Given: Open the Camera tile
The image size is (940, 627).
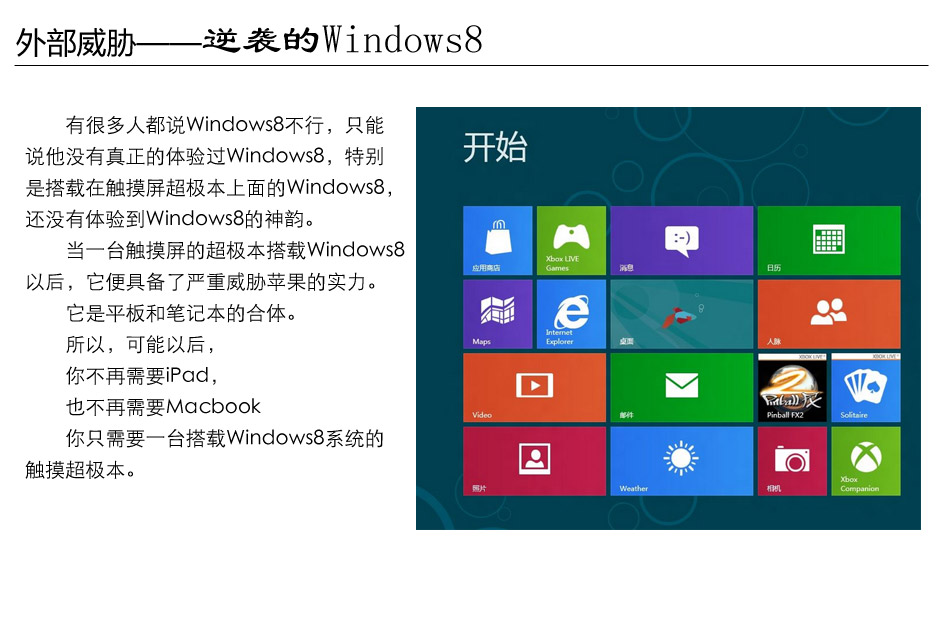Looking at the screenshot, I should (792, 460).
